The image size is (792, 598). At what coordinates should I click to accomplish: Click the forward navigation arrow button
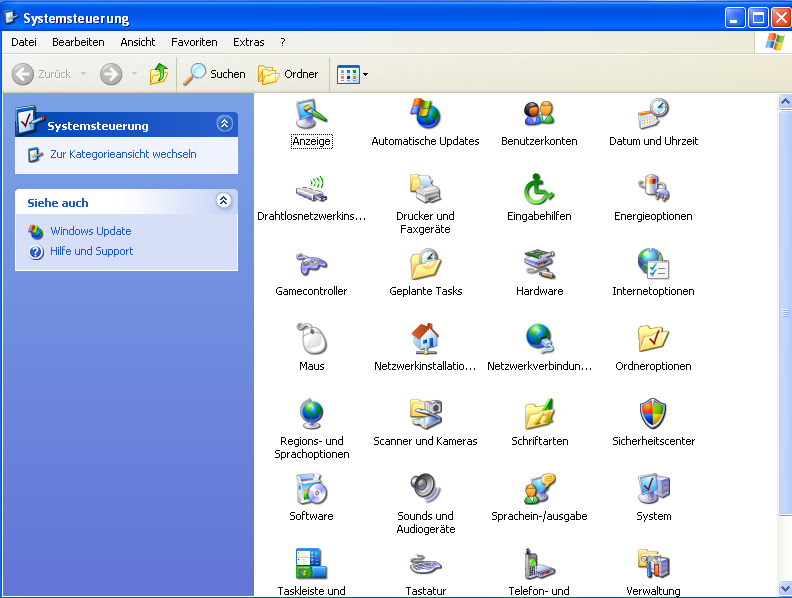pyautogui.click(x=111, y=74)
